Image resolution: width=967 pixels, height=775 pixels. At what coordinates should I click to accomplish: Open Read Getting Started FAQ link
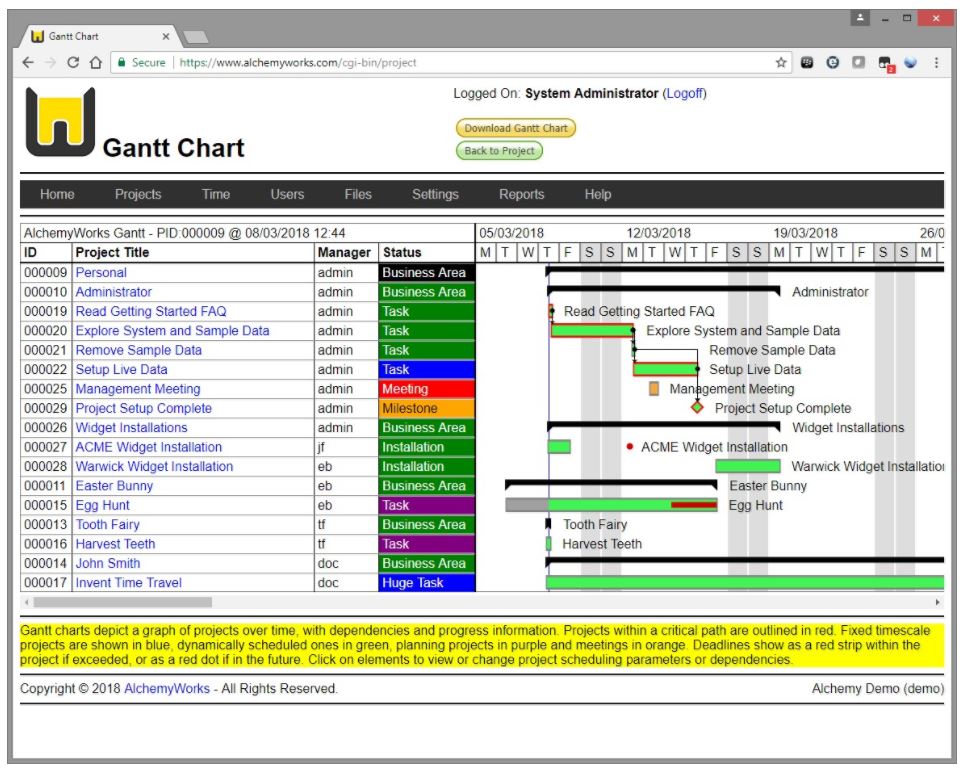coord(151,311)
